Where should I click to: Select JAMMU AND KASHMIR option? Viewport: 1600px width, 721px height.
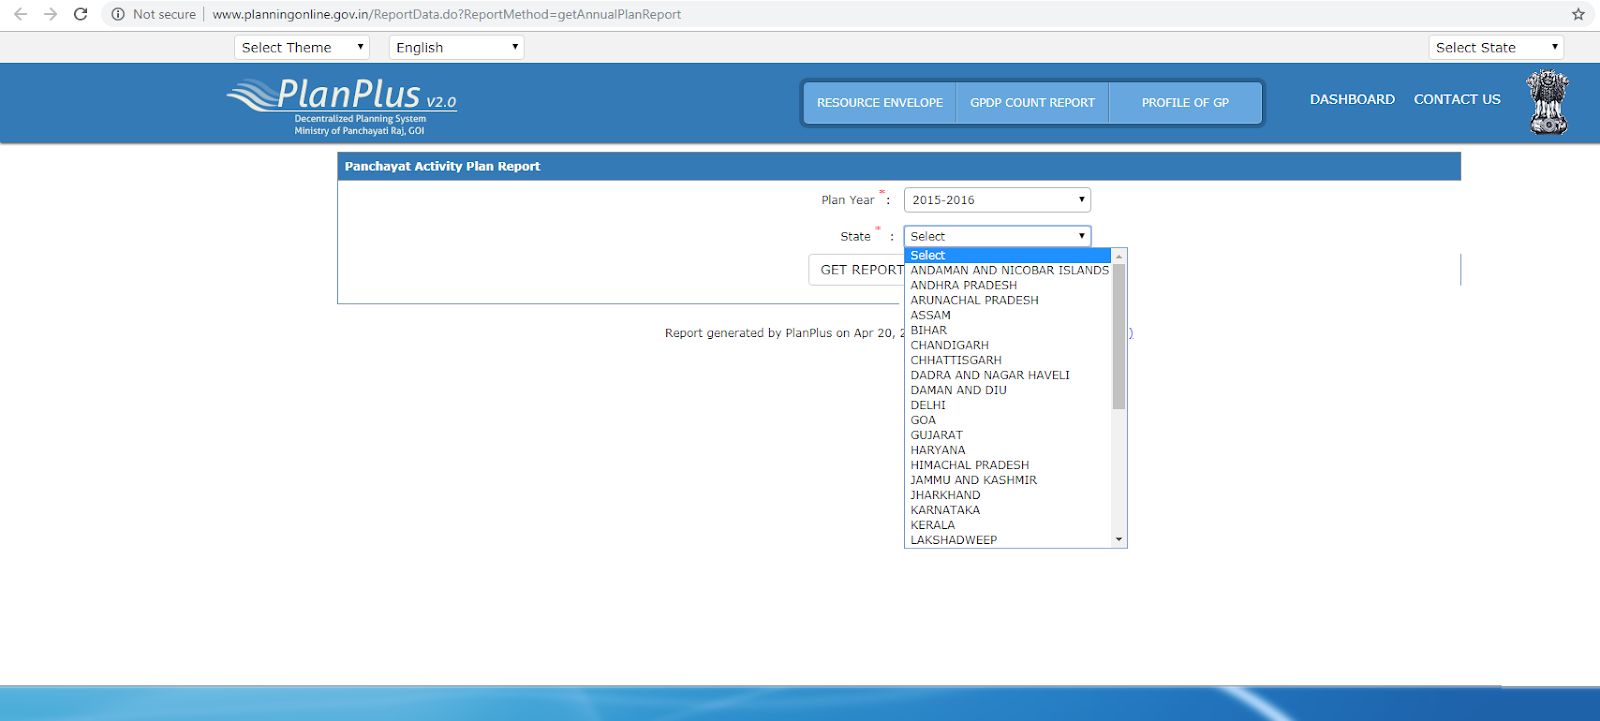click(x=1007, y=480)
